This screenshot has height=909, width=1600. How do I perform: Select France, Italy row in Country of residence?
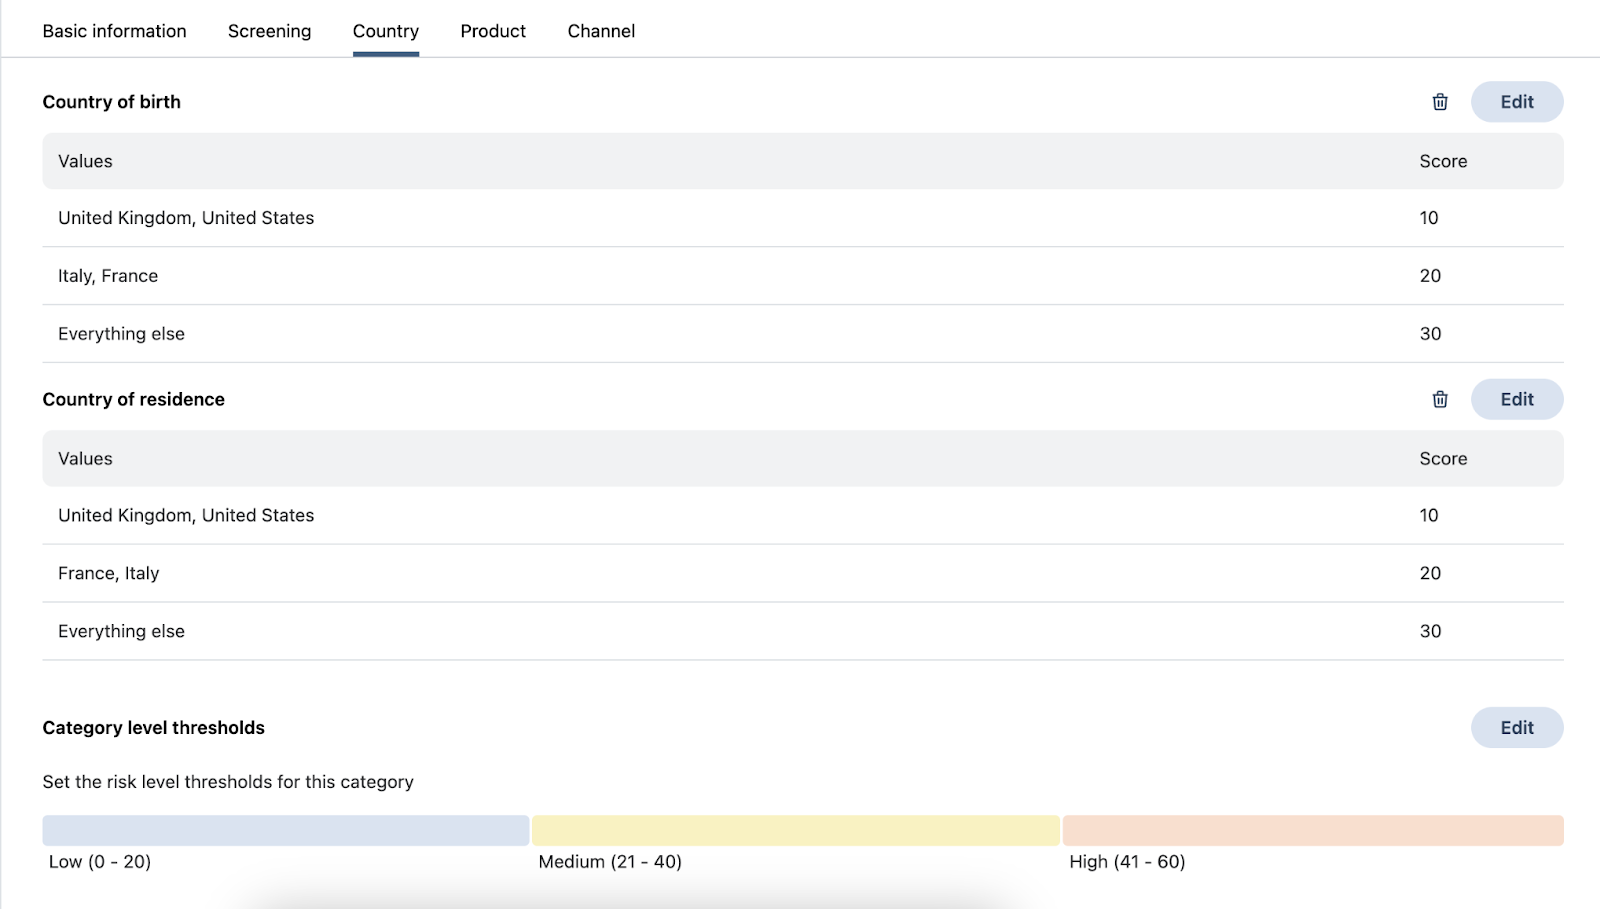[x=108, y=573]
